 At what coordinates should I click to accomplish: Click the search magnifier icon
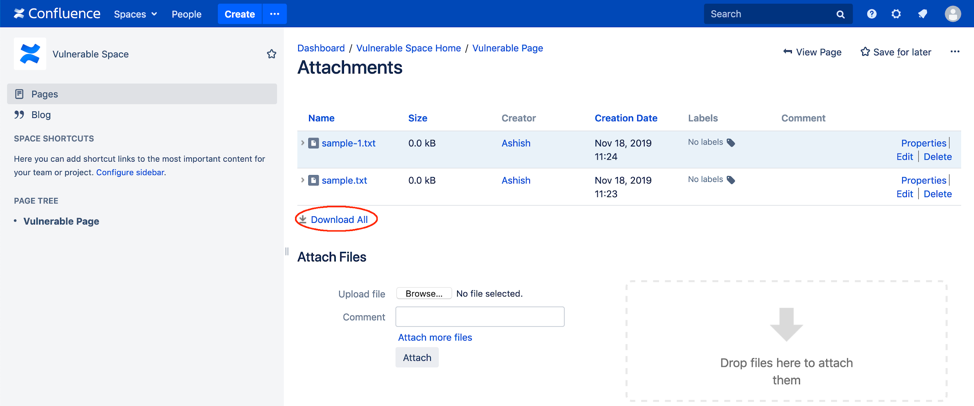point(840,14)
